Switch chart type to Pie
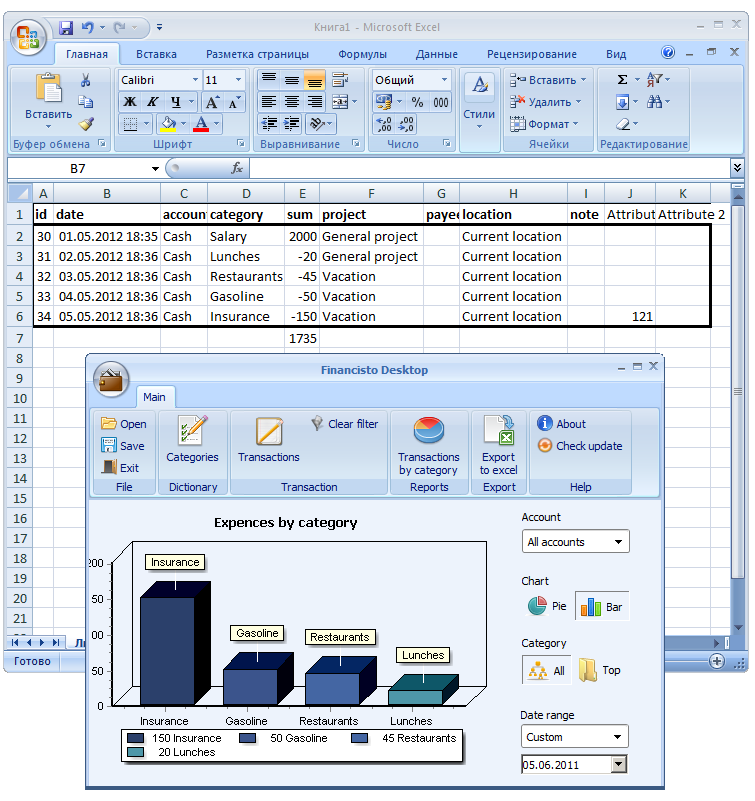The width and height of the screenshot is (755, 801). 547,606
